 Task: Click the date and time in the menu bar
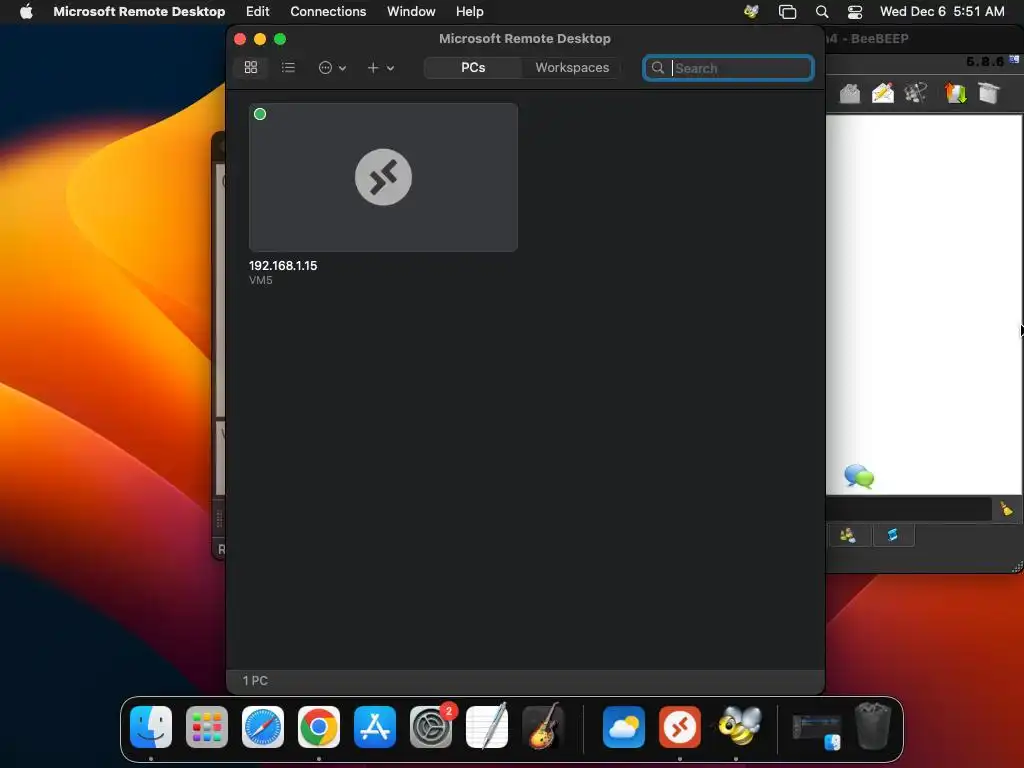[x=942, y=11]
